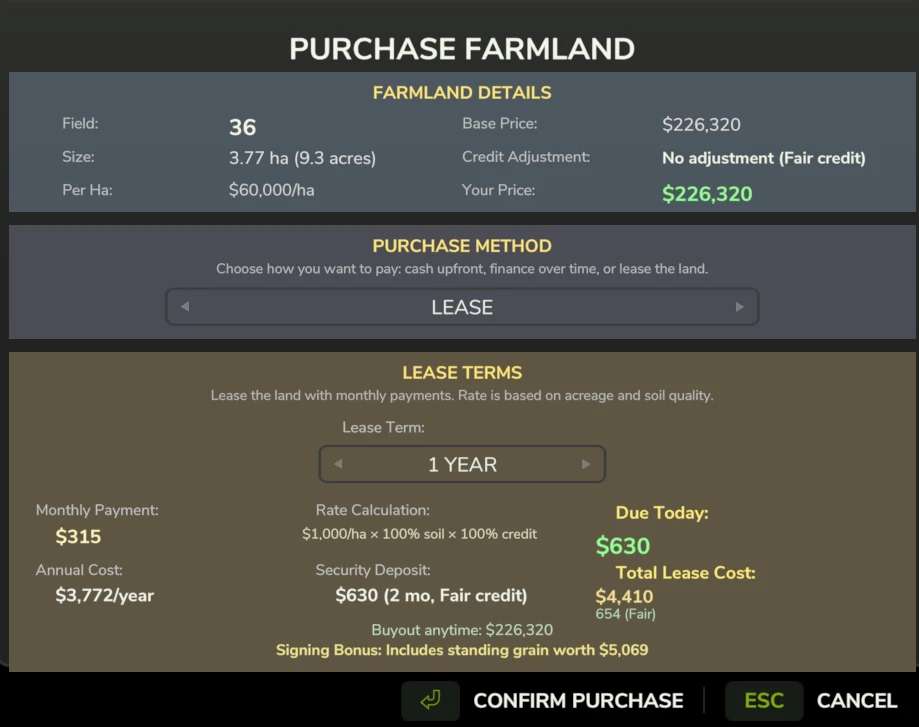Click the Security Deposit $630 value

click(x=431, y=595)
